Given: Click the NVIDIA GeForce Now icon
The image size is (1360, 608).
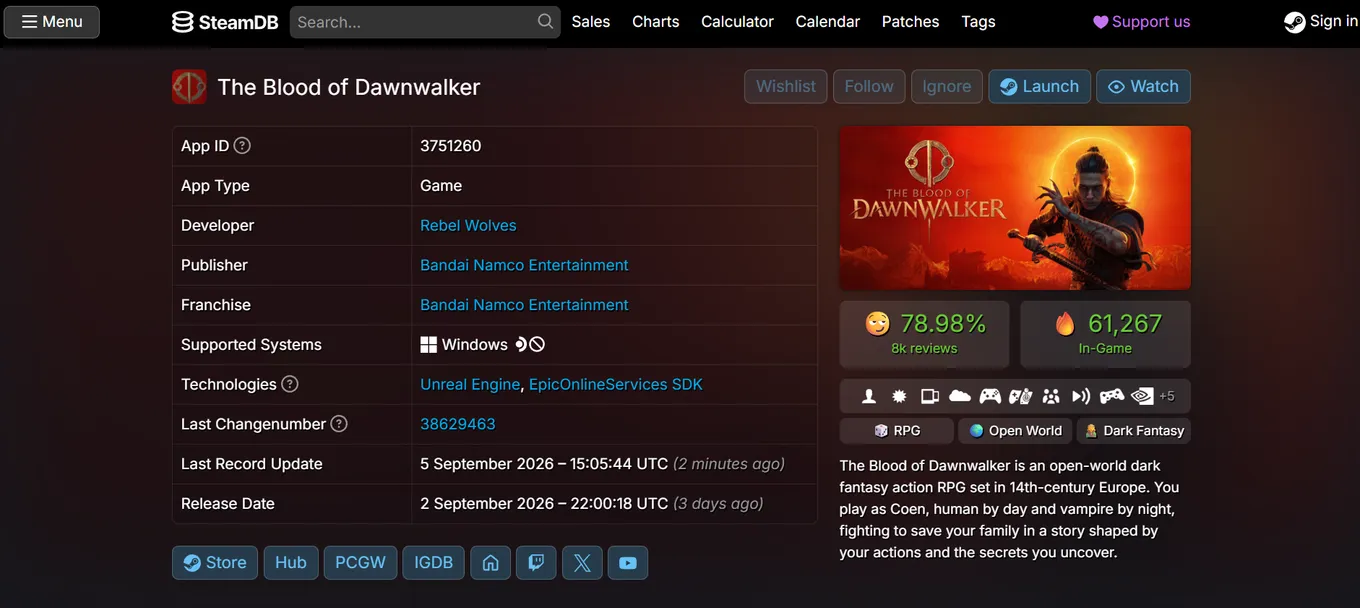Looking at the screenshot, I should 1142,396.
